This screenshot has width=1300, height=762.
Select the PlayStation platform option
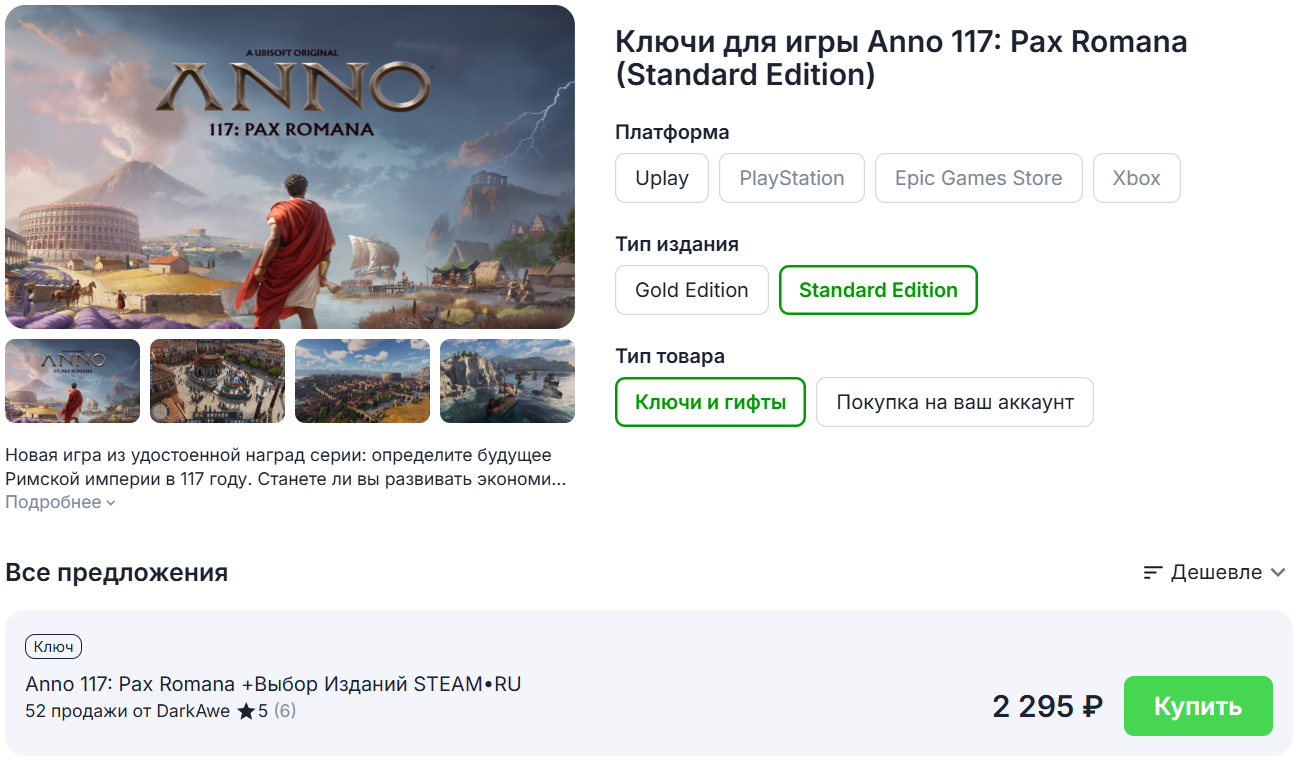click(791, 178)
